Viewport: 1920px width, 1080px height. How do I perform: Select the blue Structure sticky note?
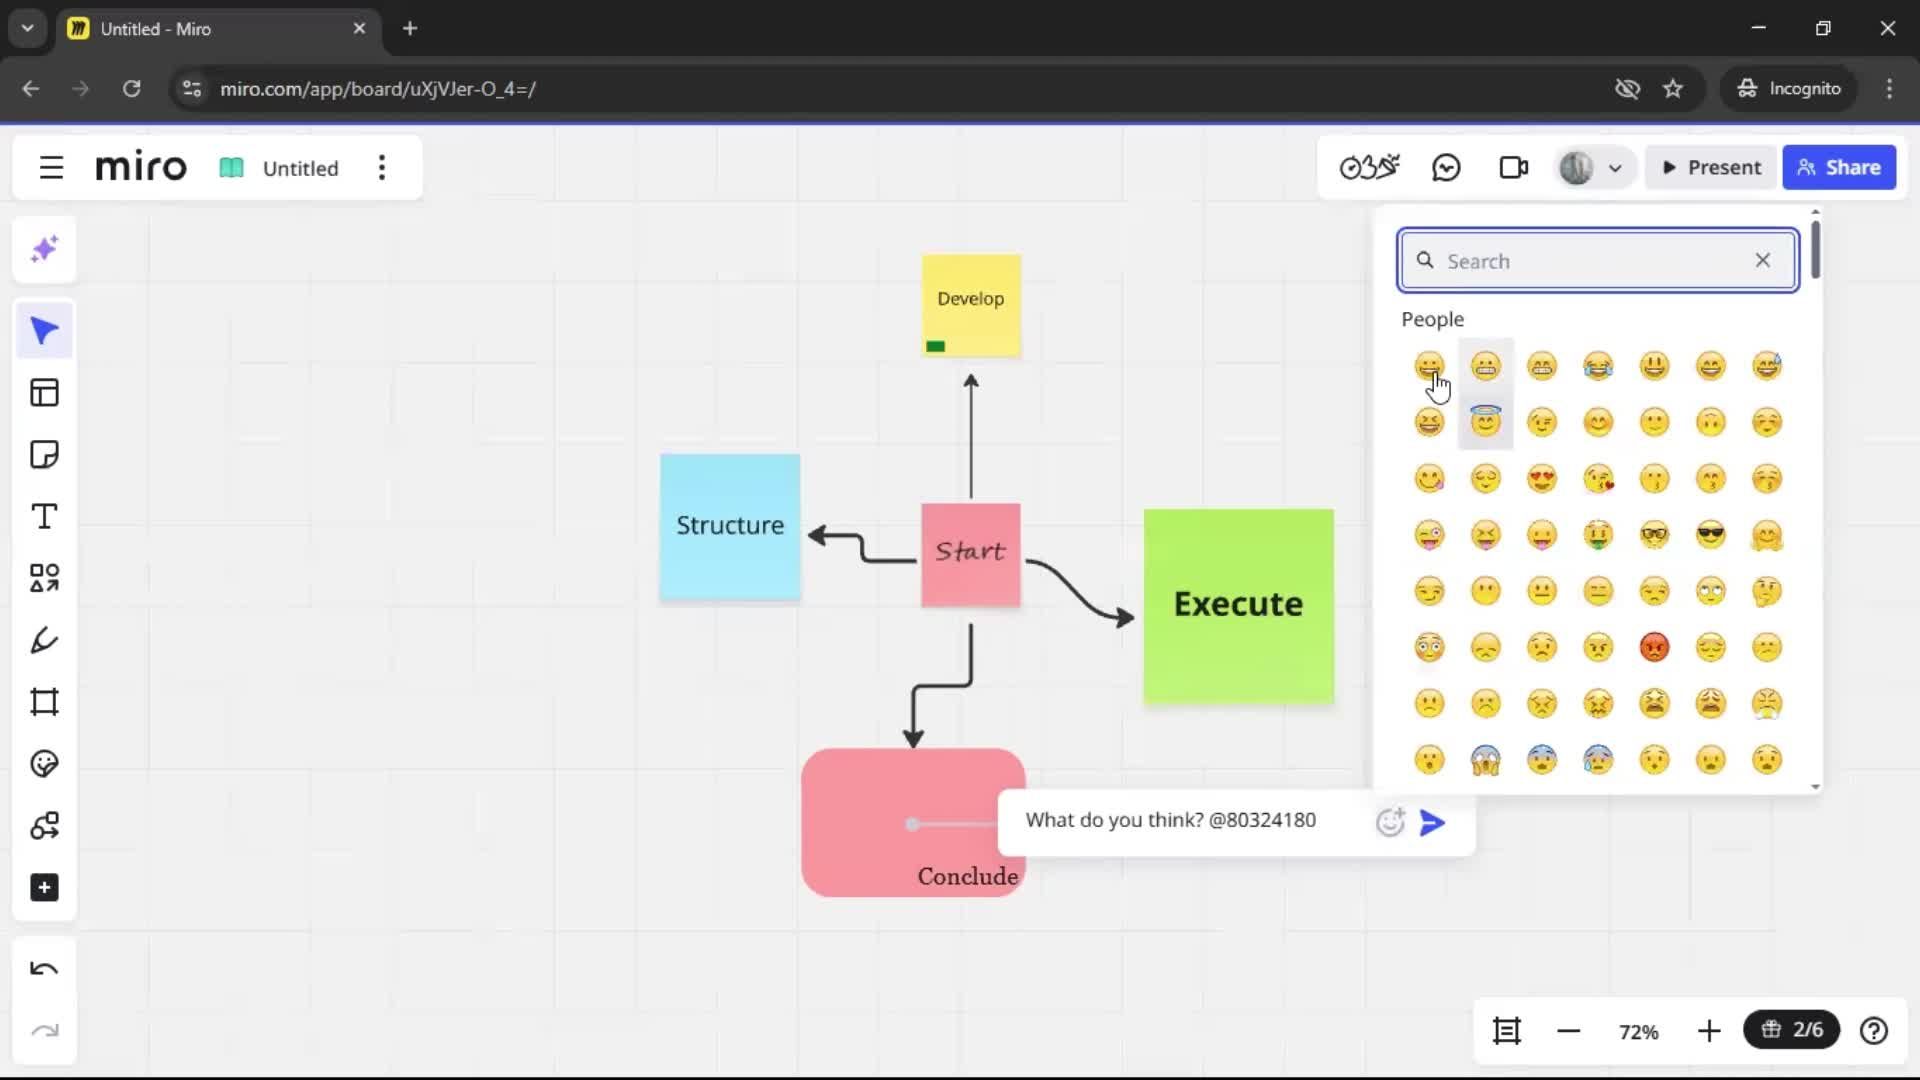pos(730,526)
